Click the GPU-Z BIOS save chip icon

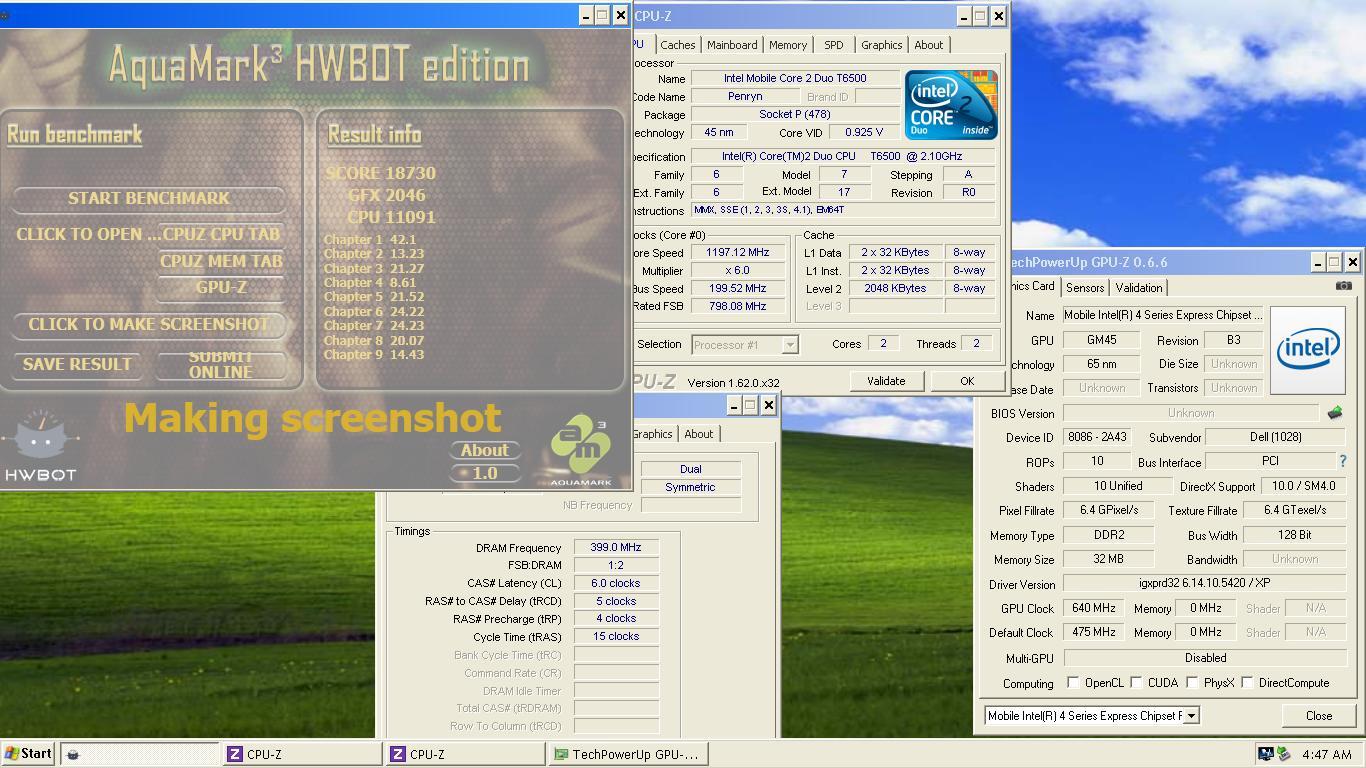coord(1334,412)
